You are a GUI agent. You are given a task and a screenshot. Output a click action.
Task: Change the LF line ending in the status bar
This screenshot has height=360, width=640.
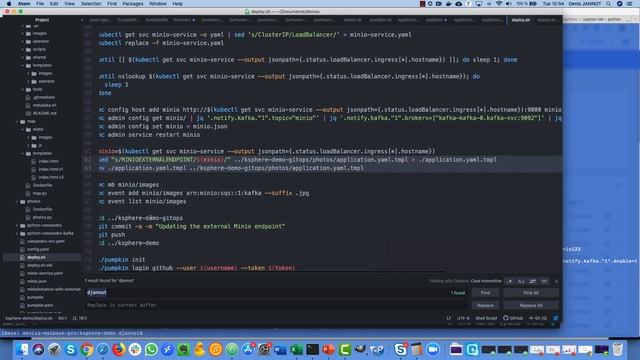[449, 318]
